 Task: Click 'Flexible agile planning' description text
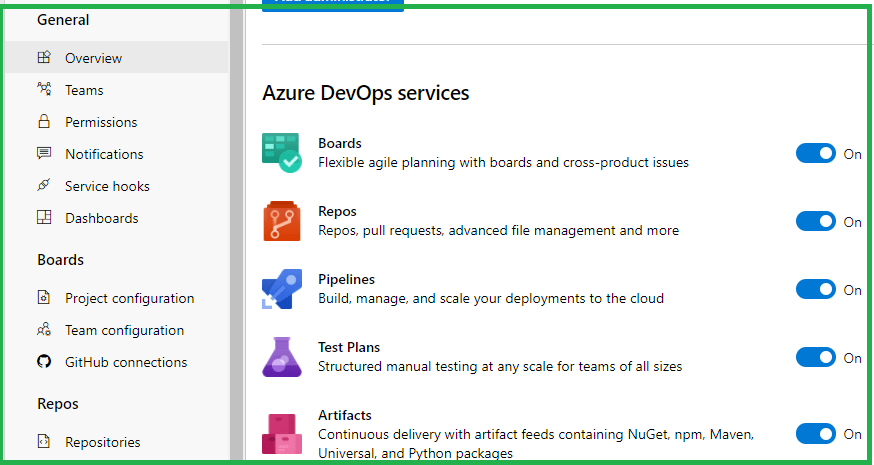click(503, 162)
